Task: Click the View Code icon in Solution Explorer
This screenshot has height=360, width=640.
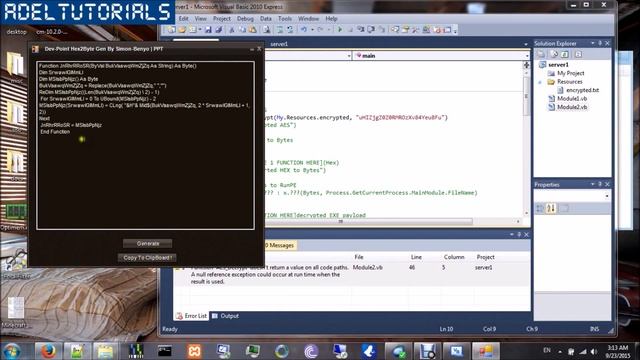Action: [578, 54]
